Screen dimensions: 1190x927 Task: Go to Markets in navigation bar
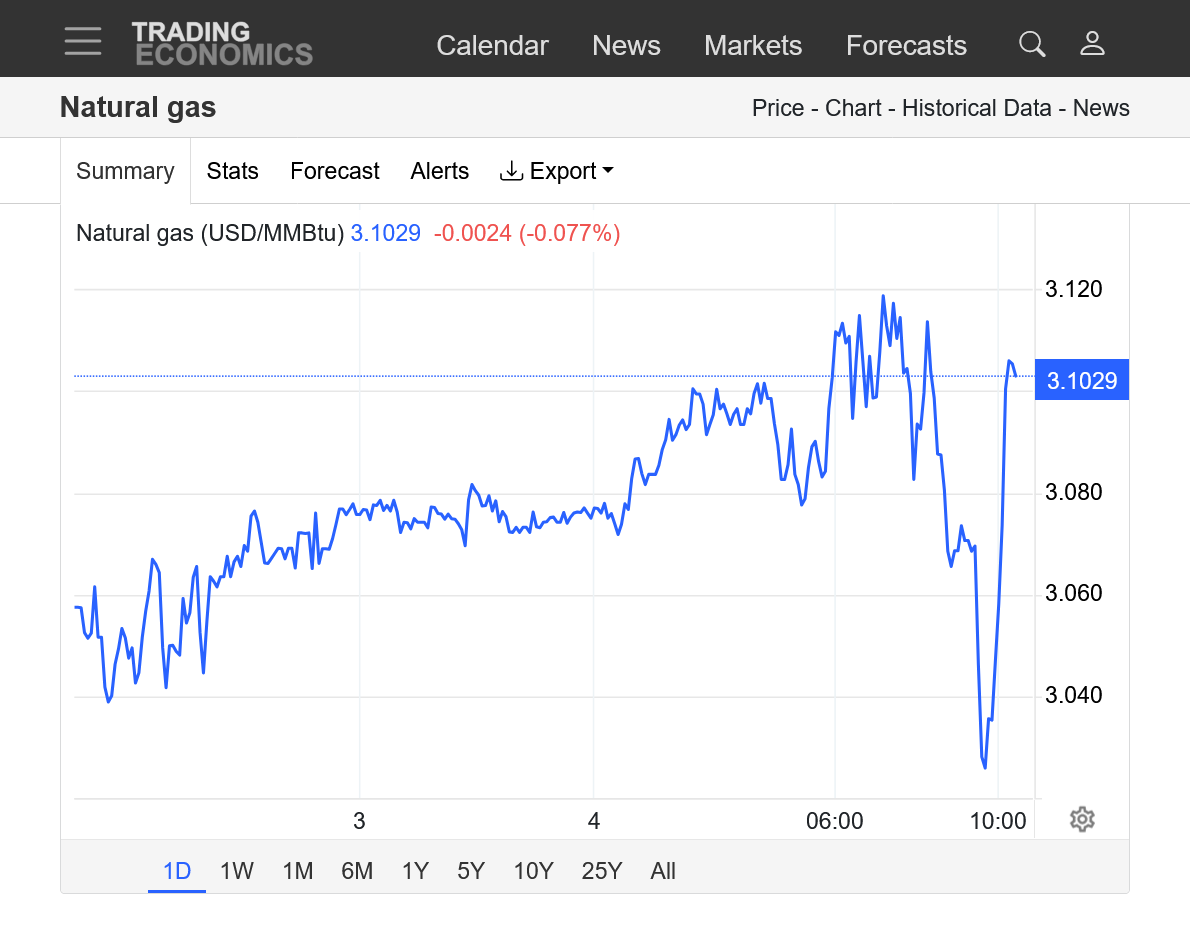tap(753, 46)
